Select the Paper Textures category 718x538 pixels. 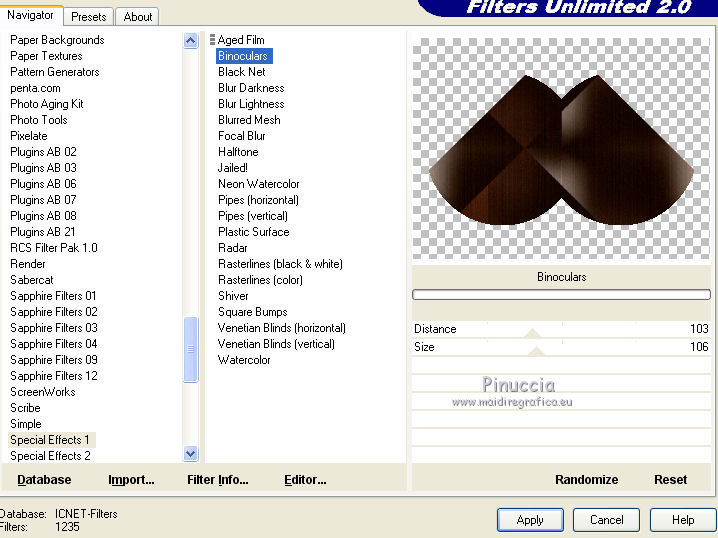[x=46, y=56]
